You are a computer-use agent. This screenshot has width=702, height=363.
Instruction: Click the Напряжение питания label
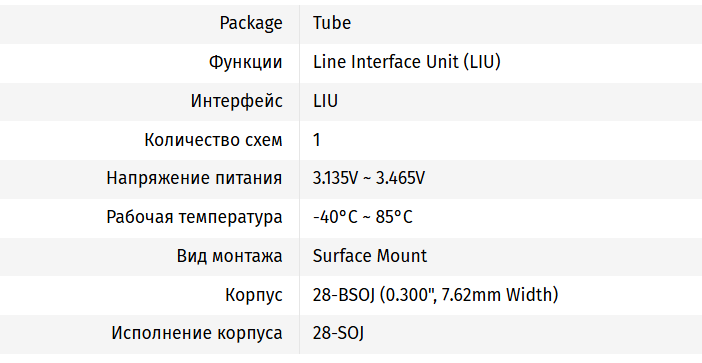click(x=194, y=179)
